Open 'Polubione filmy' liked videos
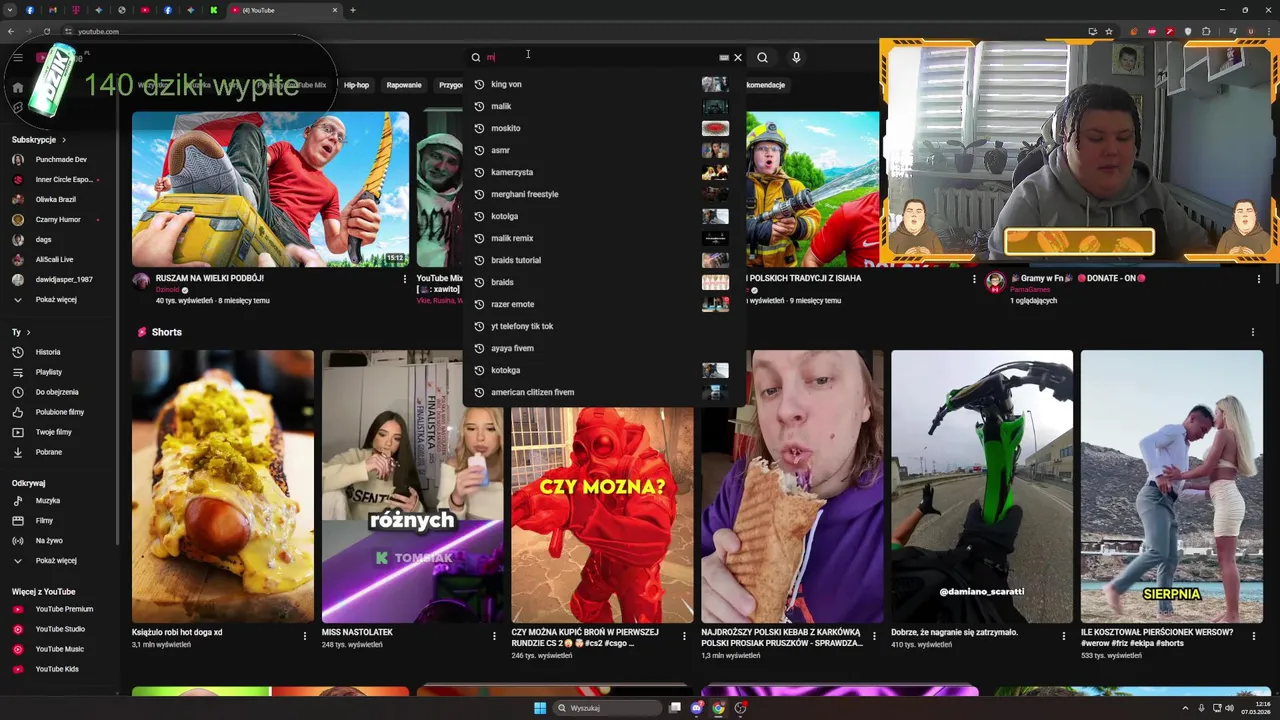The image size is (1280, 720). click(60, 412)
